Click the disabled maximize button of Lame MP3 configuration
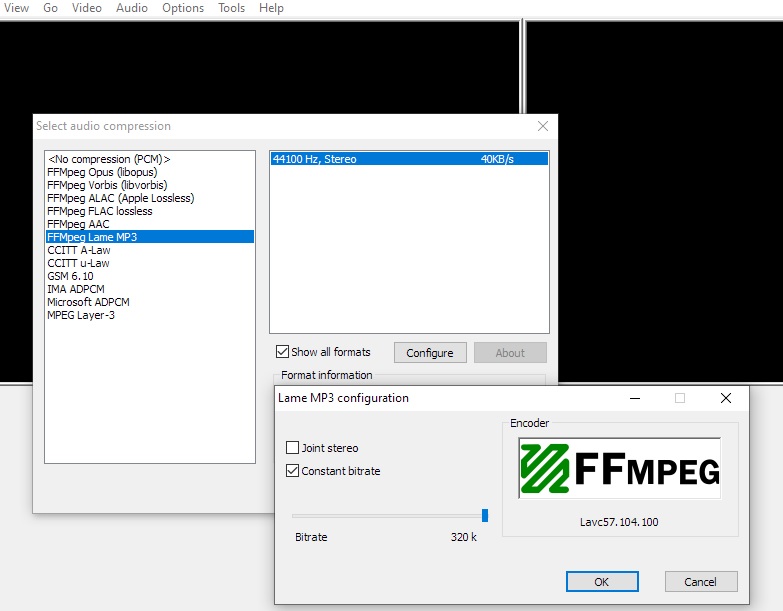 680,398
